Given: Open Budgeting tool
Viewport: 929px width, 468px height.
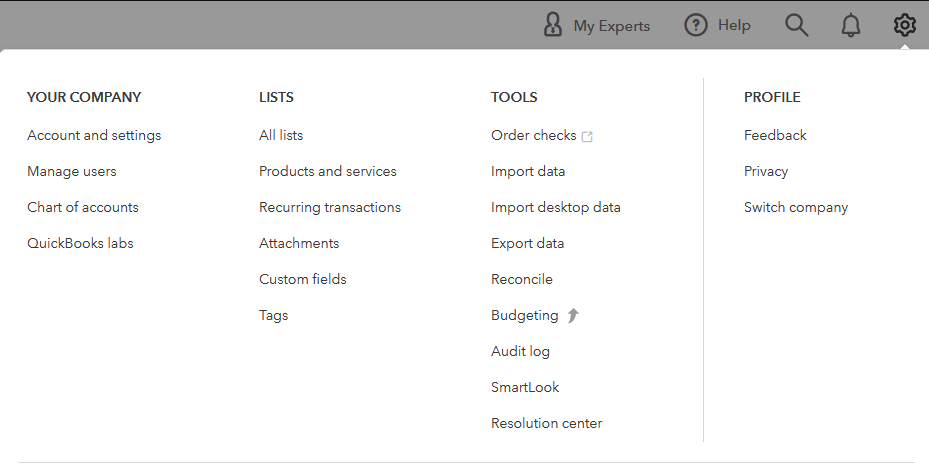Looking at the screenshot, I should pos(525,315).
